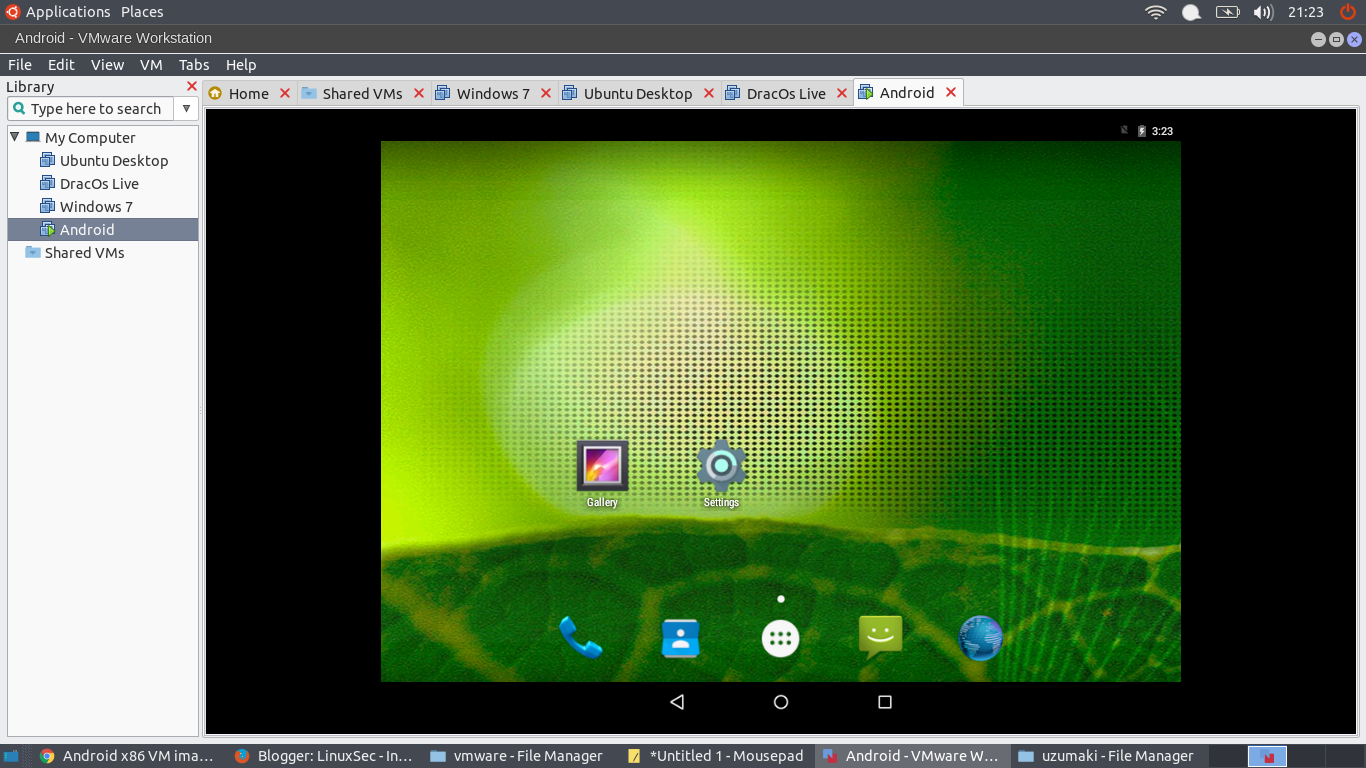Open the Messaging app icon

(x=881, y=637)
